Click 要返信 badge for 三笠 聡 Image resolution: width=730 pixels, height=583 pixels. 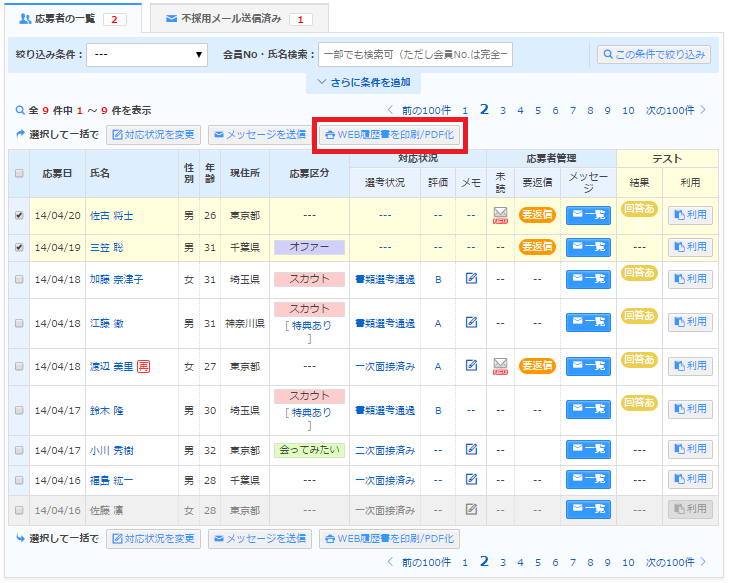pos(537,246)
